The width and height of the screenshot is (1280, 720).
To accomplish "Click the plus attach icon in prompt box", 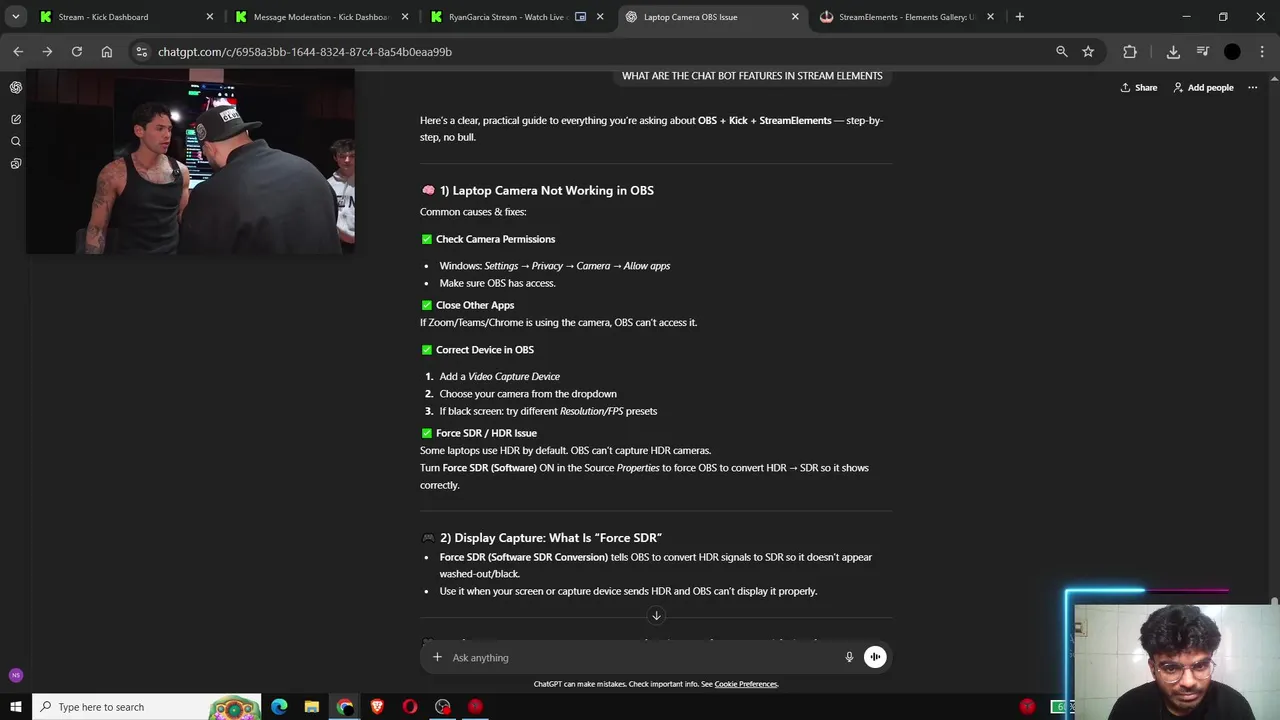I will (437, 657).
